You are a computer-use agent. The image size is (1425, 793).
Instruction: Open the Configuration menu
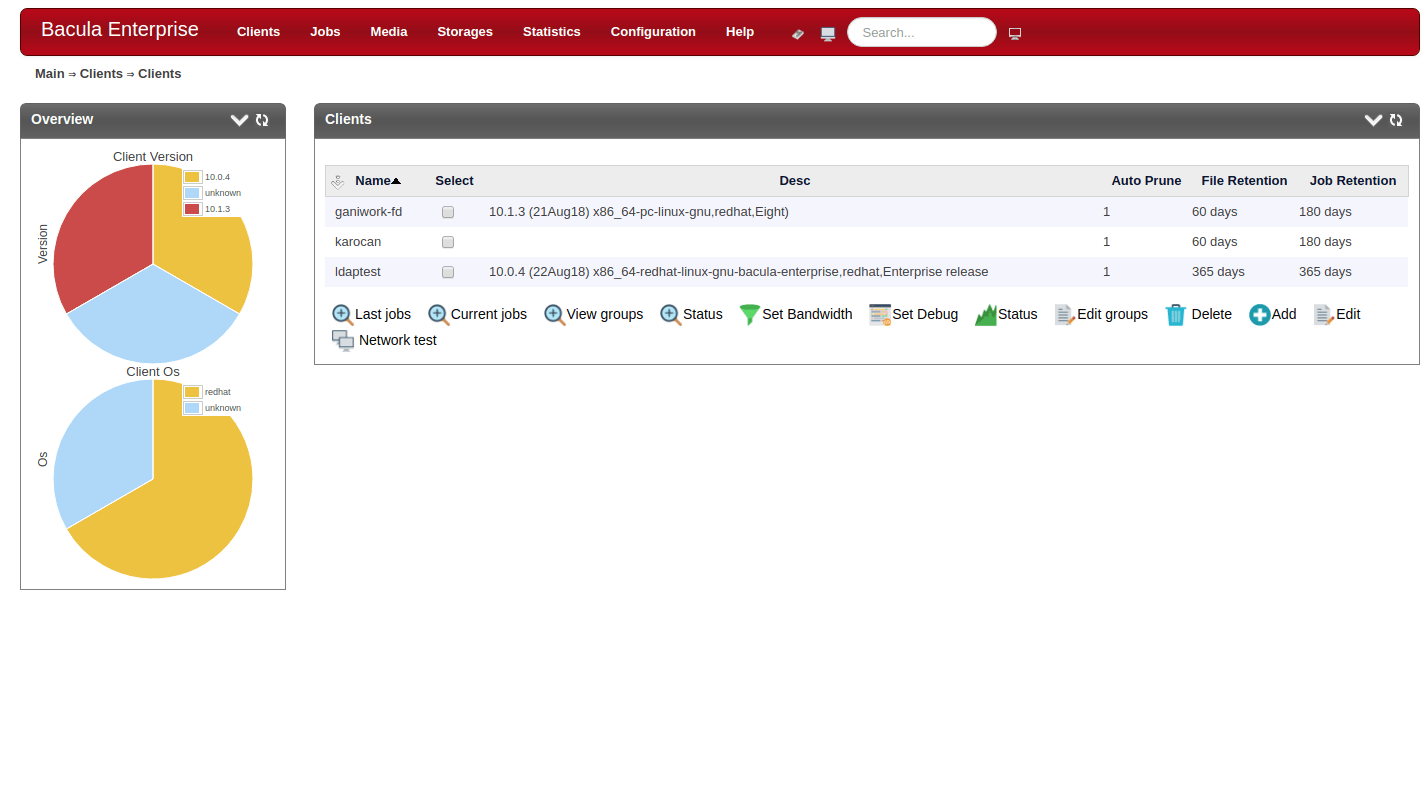[x=653, y=32]
